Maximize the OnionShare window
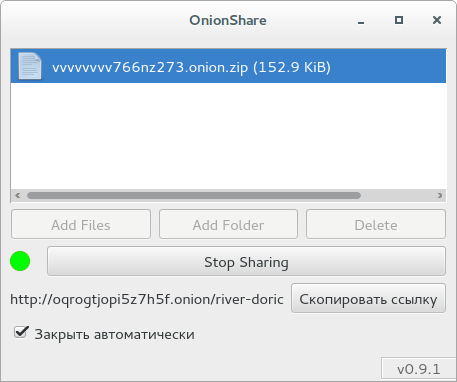457x382 pixels. pos(399,20)
